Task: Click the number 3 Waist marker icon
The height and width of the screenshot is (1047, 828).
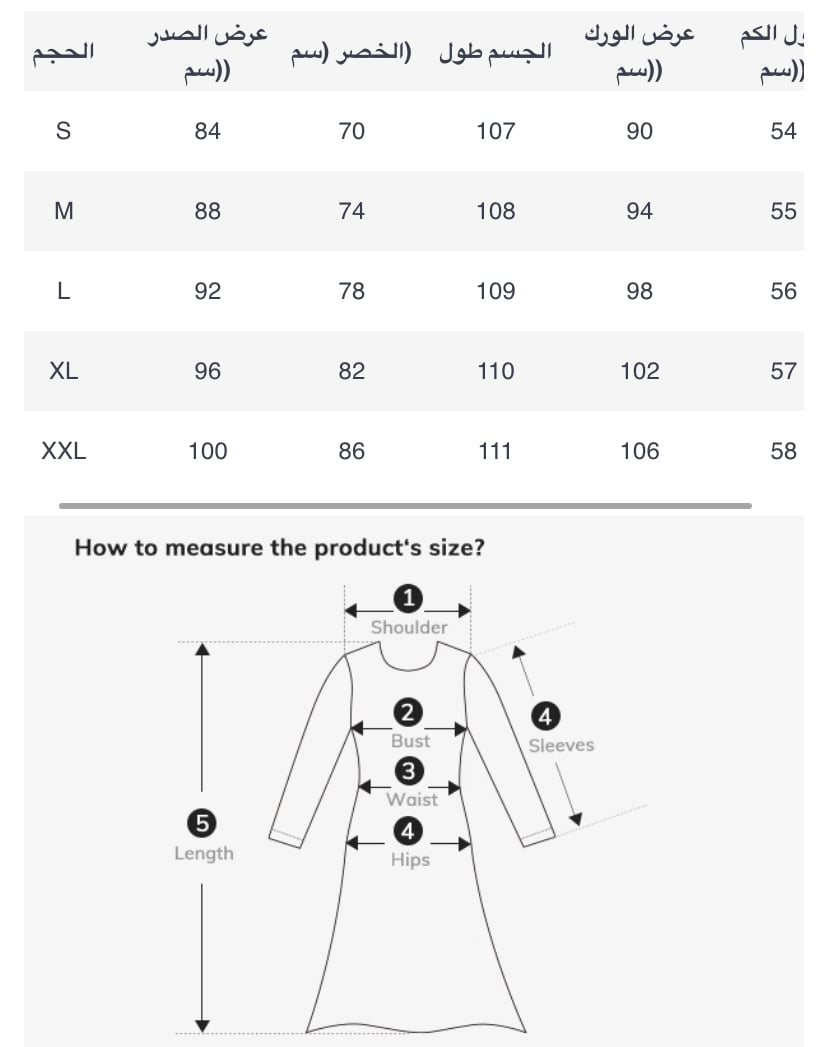Action: pyautogui.click(x=409, y=771)
